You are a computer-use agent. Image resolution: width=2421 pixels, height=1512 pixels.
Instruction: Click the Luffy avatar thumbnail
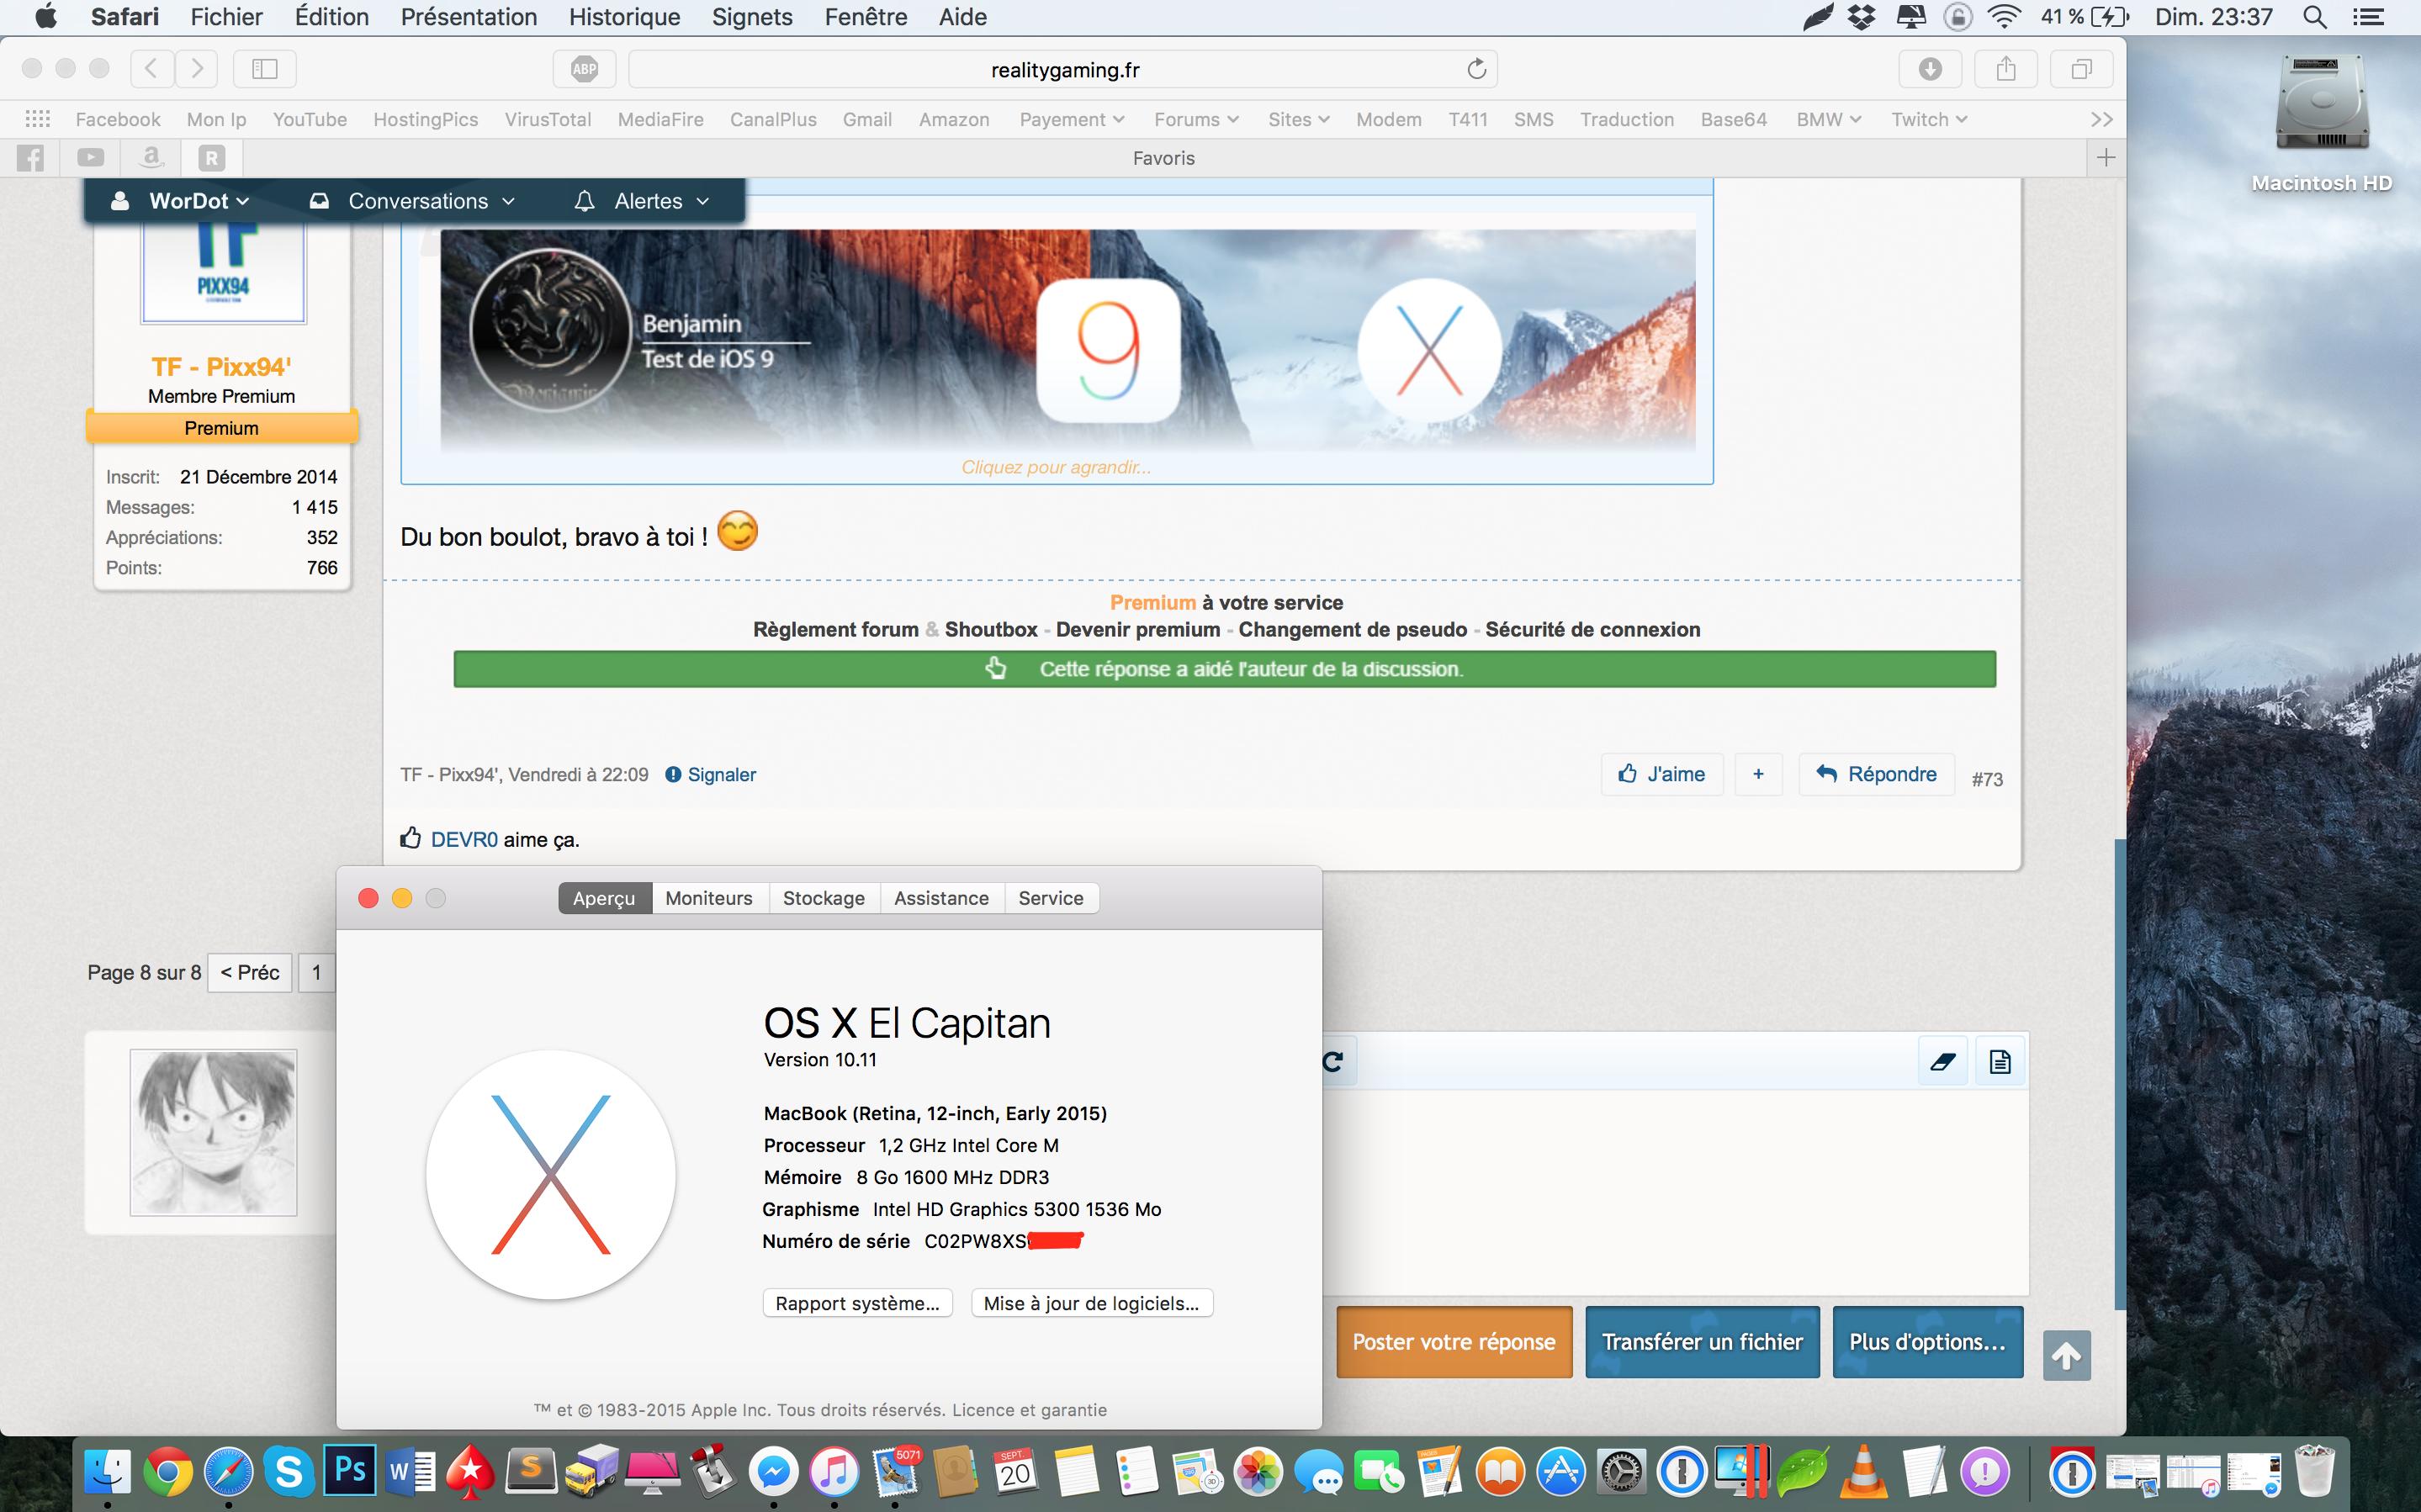pyautogui.click(x=213, y=1132)
